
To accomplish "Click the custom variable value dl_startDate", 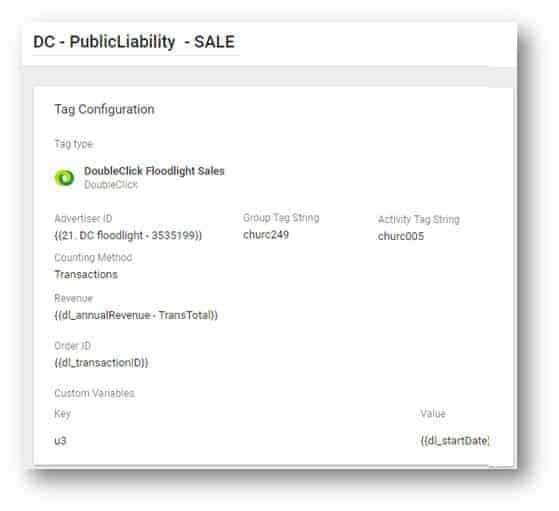I will [x=455, y=441].
